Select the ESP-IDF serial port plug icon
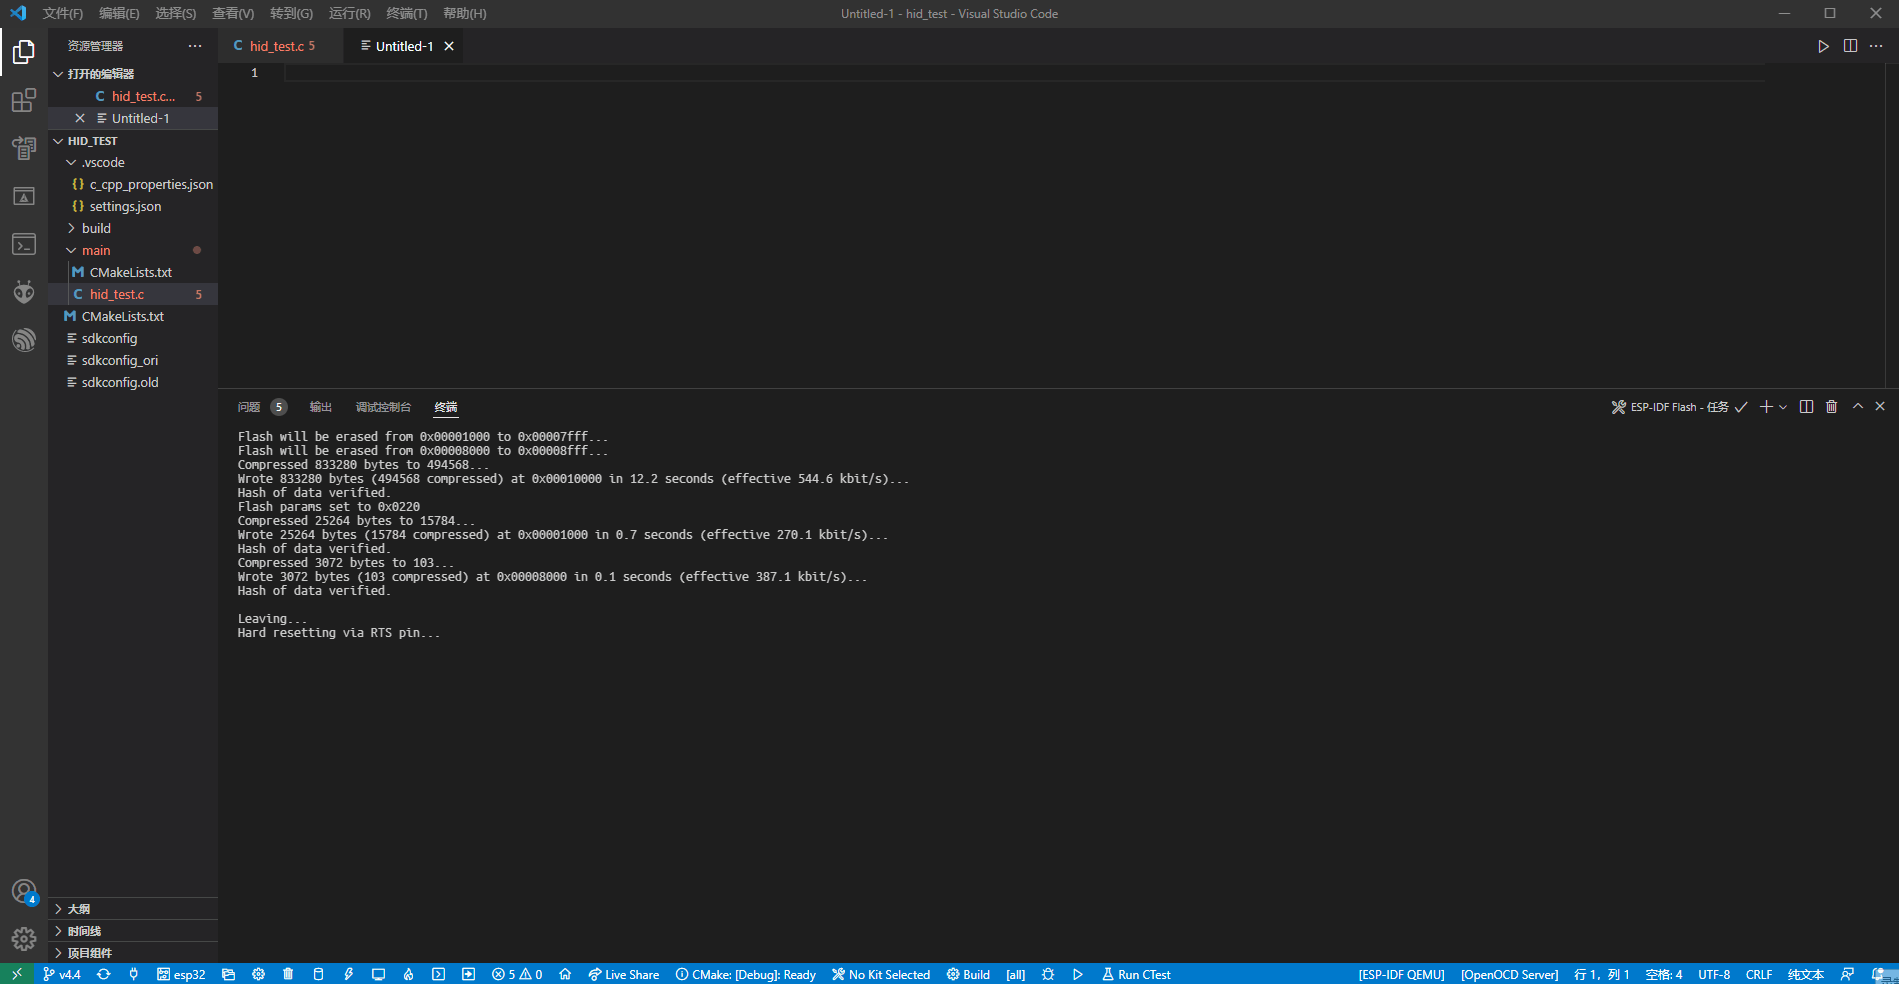Viewport: 1899px width, 984px height. pos(134,973)
